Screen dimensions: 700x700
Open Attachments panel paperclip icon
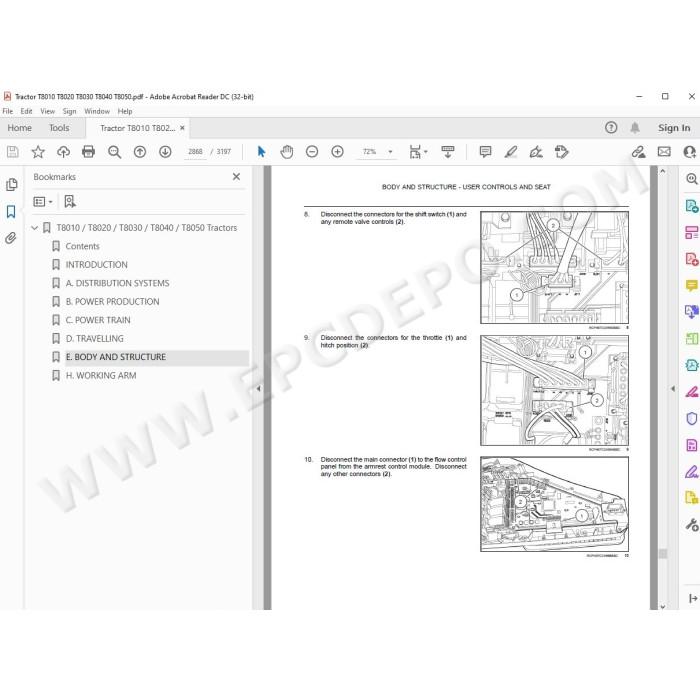[11, 238]
